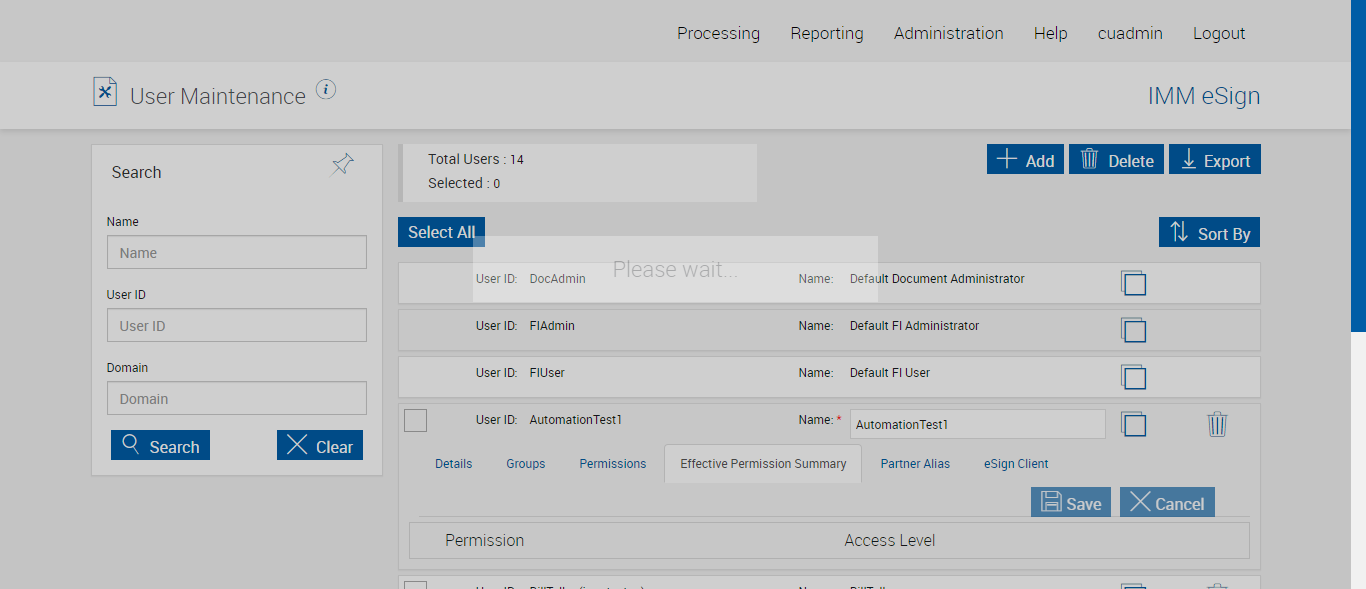Open the Processing menu

[718, 33]
